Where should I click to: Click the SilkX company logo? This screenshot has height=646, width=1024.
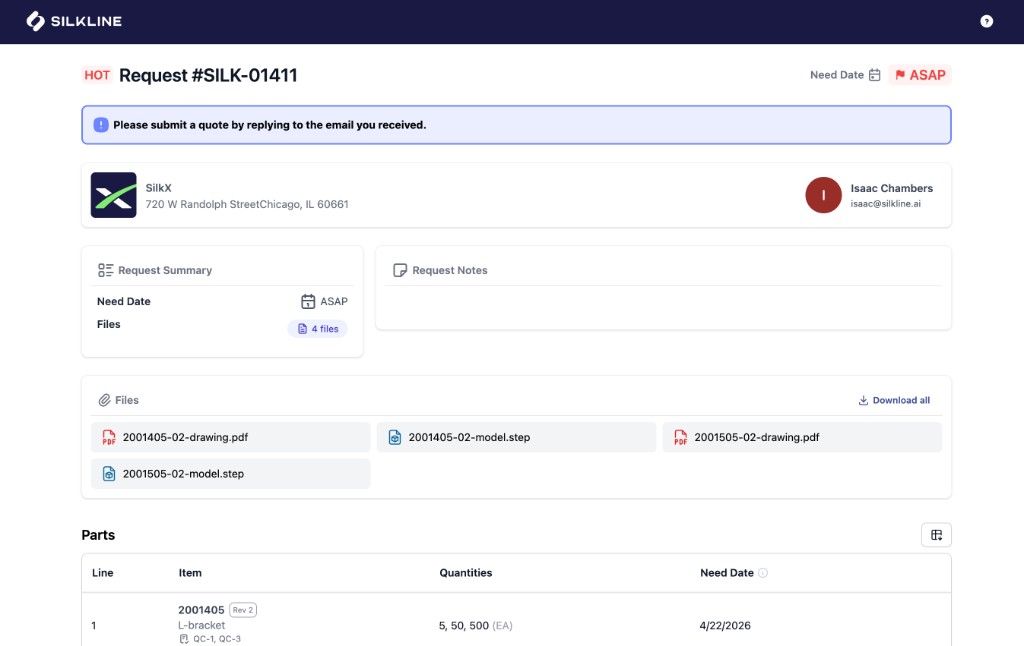tap(114, 195)
